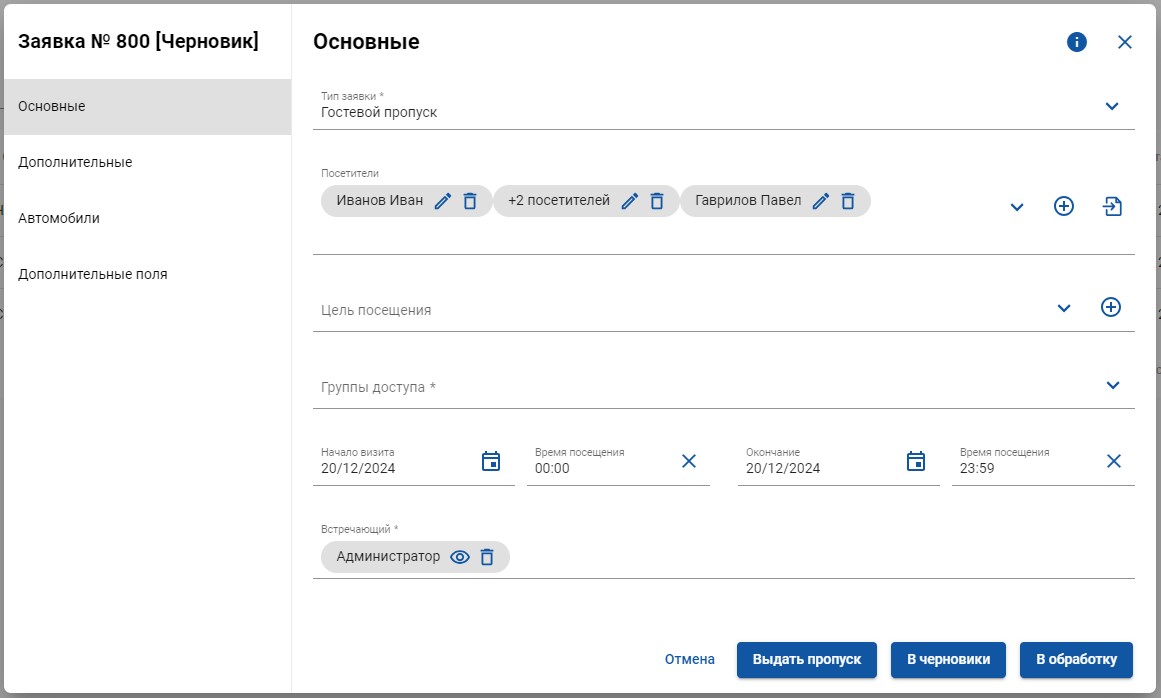Screen dimensions: 1161x698
Task: Add new visit purpose with plus icon
Action: 1111,307
